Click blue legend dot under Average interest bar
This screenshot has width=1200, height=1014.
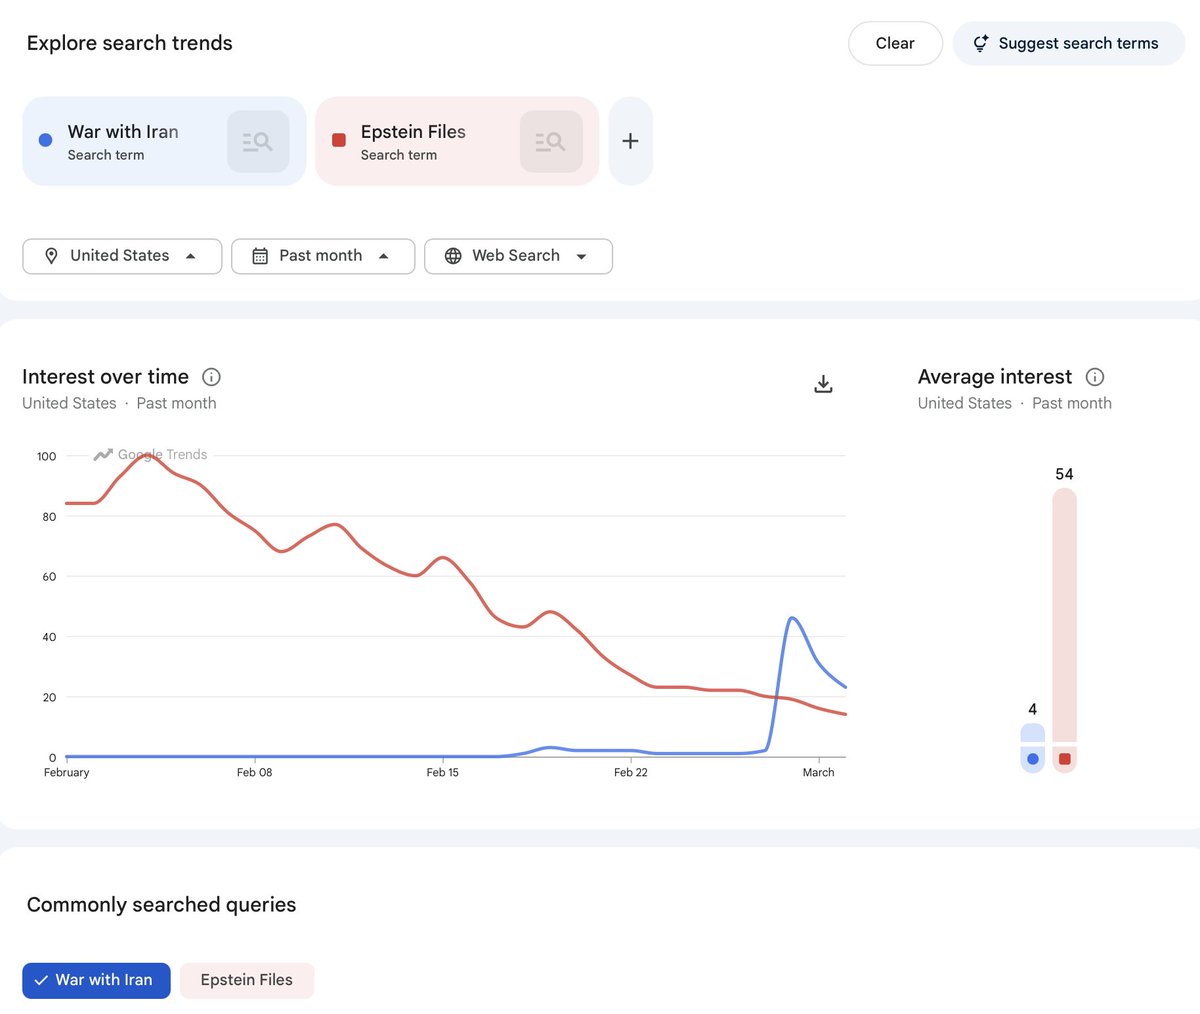pos(1033,759)
